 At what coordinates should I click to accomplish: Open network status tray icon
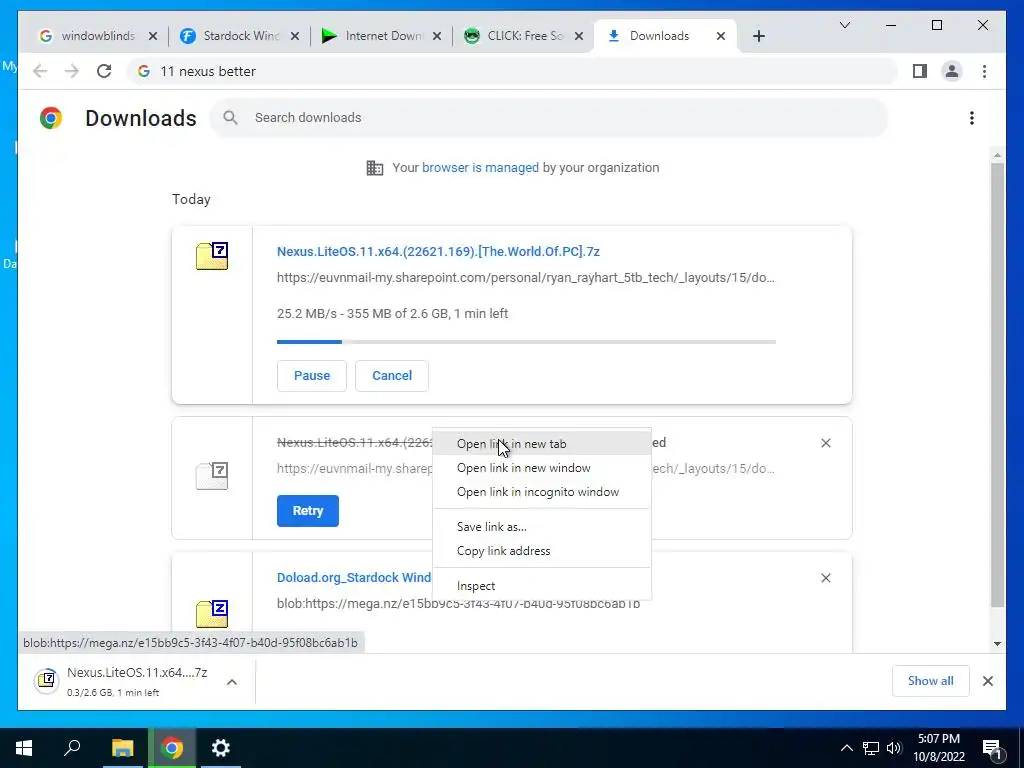(871, 748)
